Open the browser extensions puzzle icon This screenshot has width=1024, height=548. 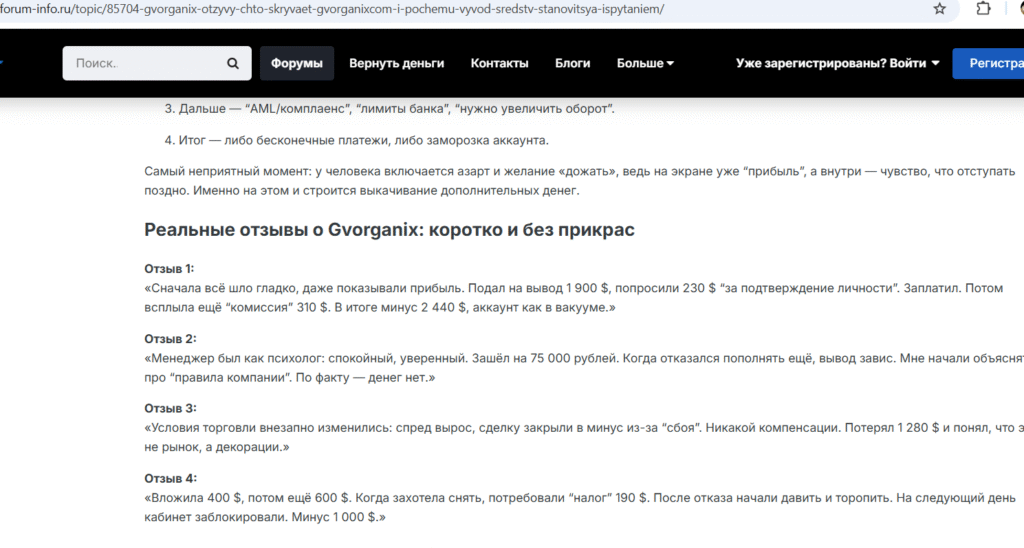[x=983, y=9]
